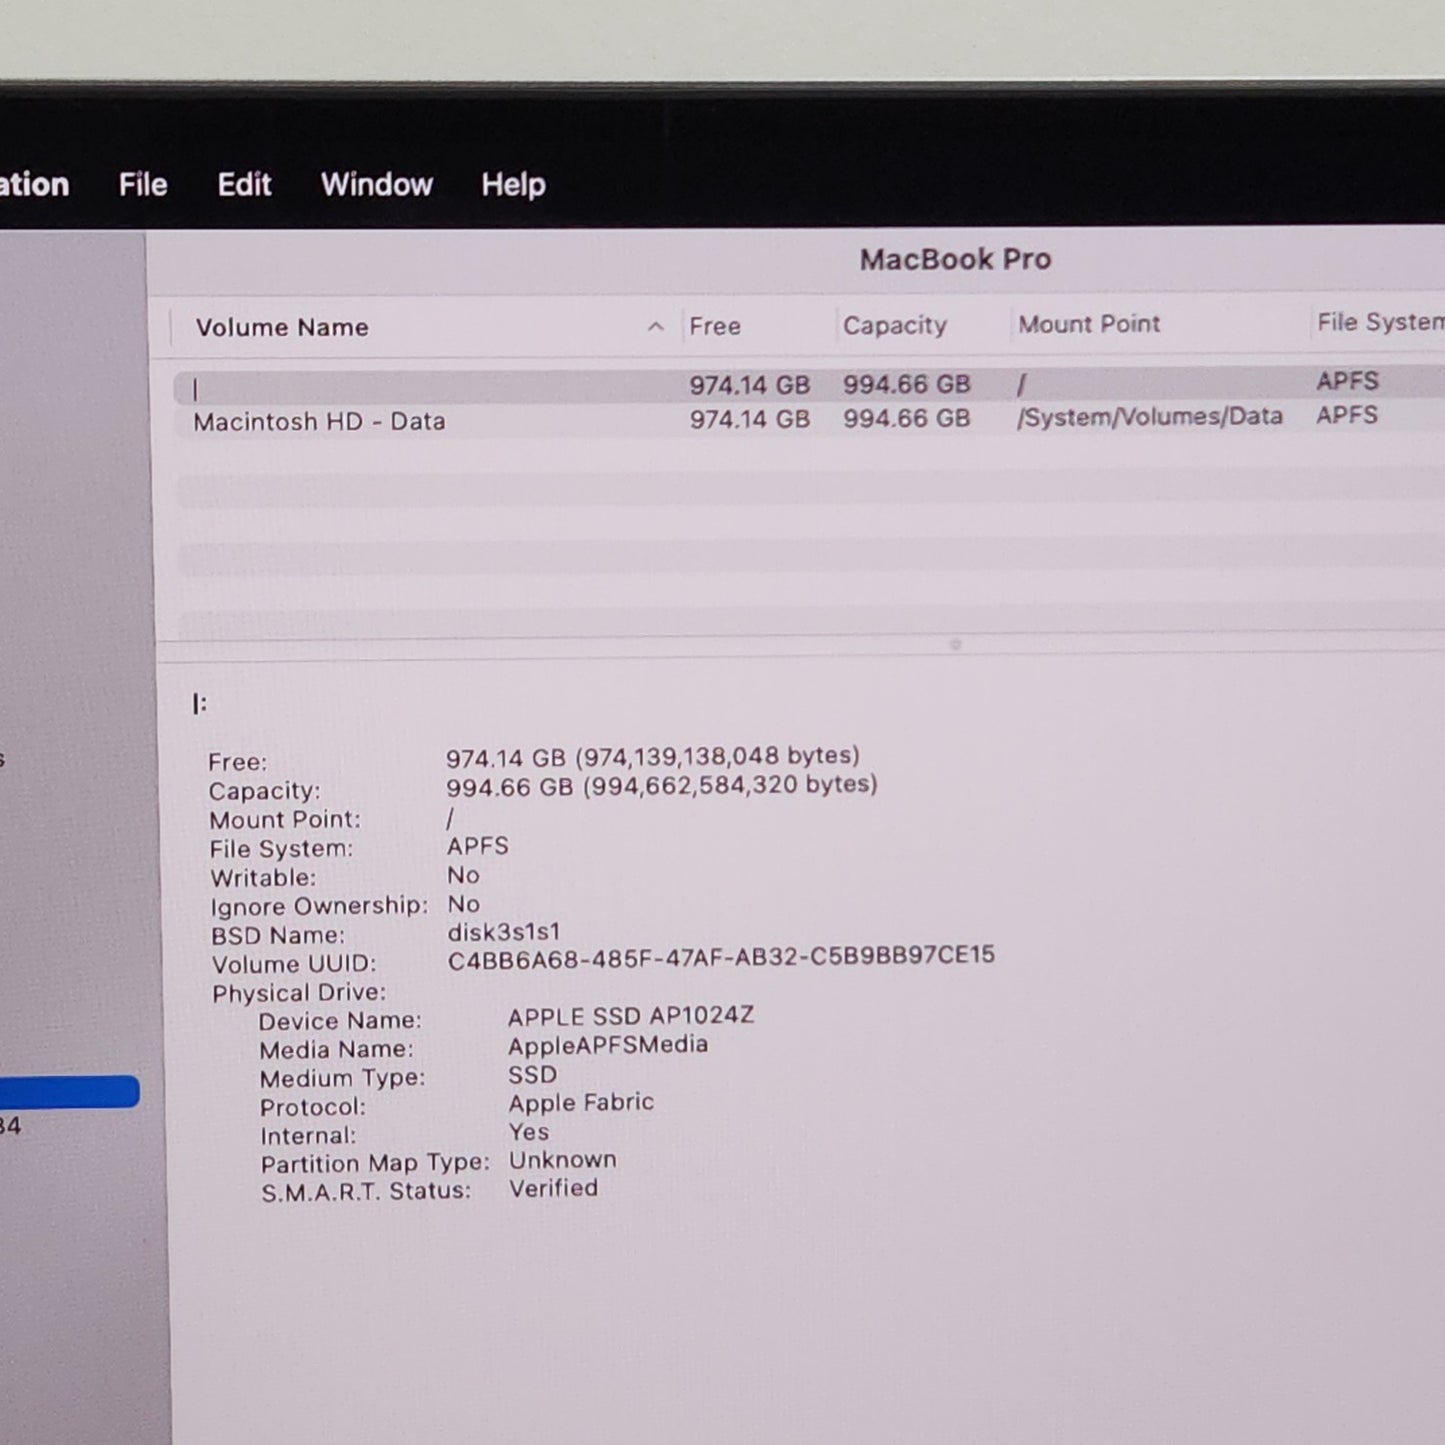This screenshot has width=1445, height=1445.
Task: Open the File menu
Action: (x=142, y=184)
